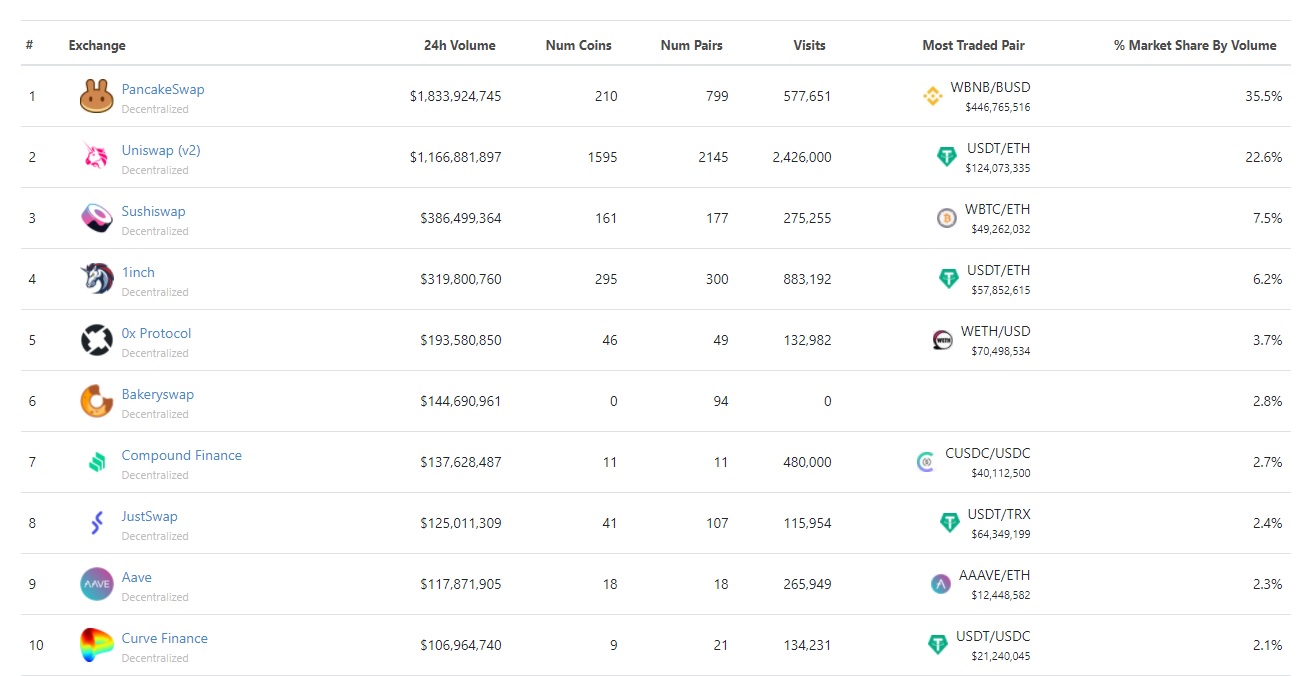Image resolution: width=1314 pixels, height=676 pixels.
Task: Select 1inch volume $319,800,760
Action: point(461,279)
